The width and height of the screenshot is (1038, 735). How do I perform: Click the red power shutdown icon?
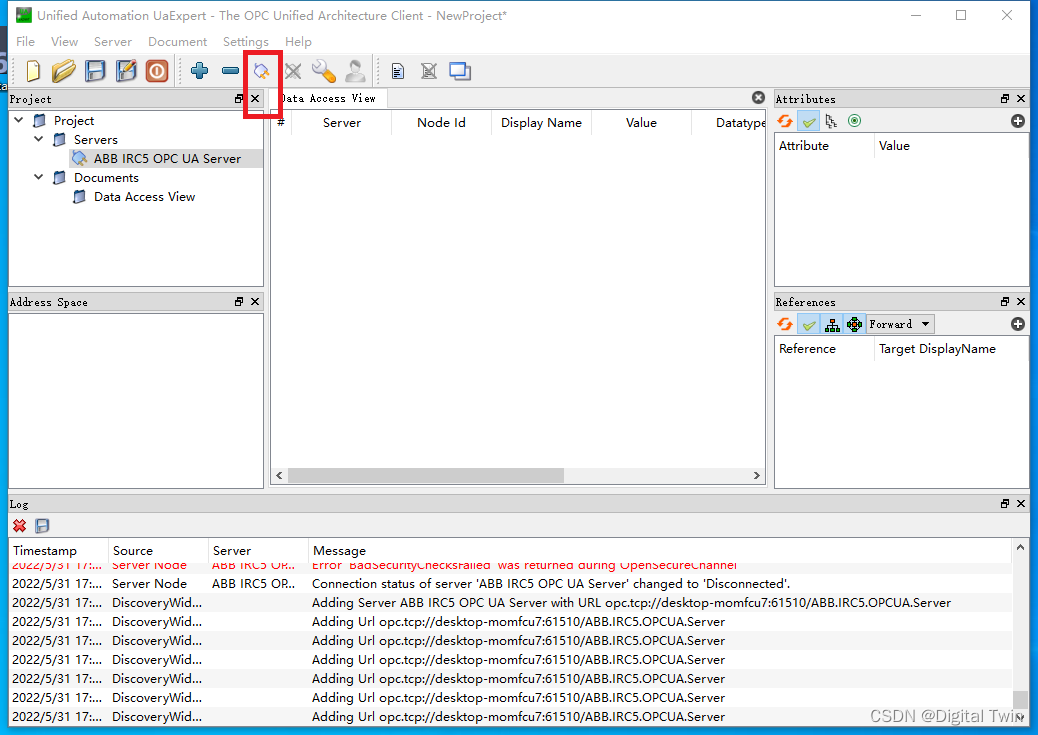click(x=157, y=71)
